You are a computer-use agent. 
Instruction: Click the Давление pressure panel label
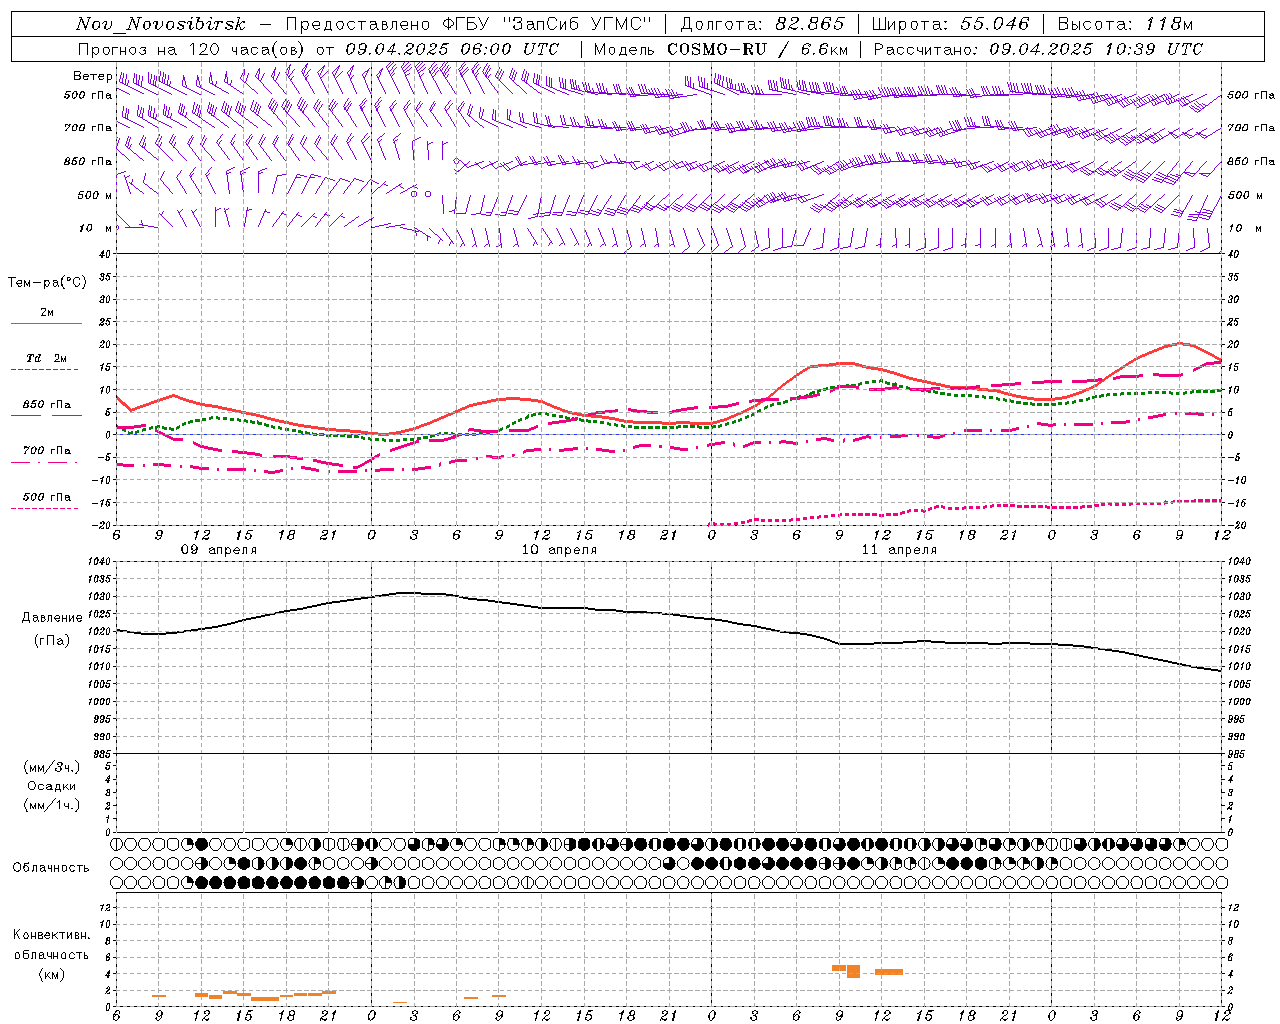(52, 618)
